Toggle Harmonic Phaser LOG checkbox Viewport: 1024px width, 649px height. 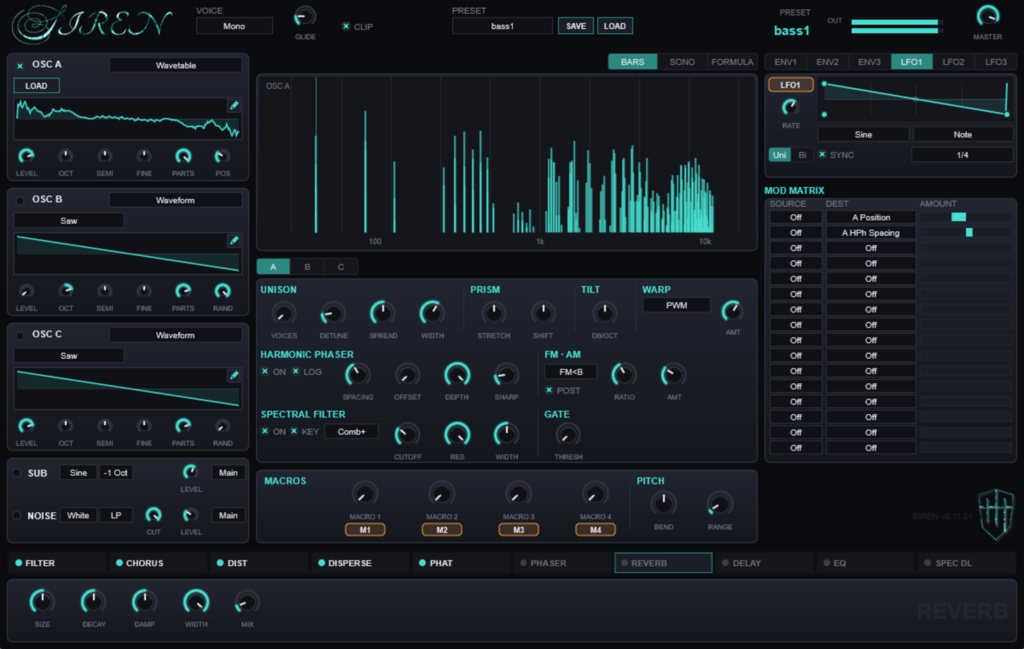(296, 372)
